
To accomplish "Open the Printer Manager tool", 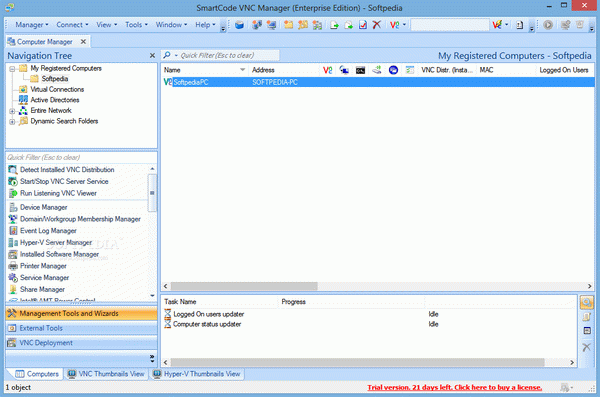I will (43, 266).
